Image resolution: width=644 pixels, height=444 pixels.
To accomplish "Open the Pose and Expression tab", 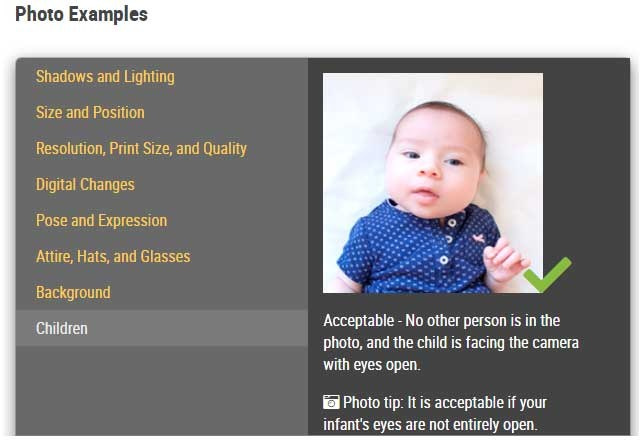I will click(101, 221).
